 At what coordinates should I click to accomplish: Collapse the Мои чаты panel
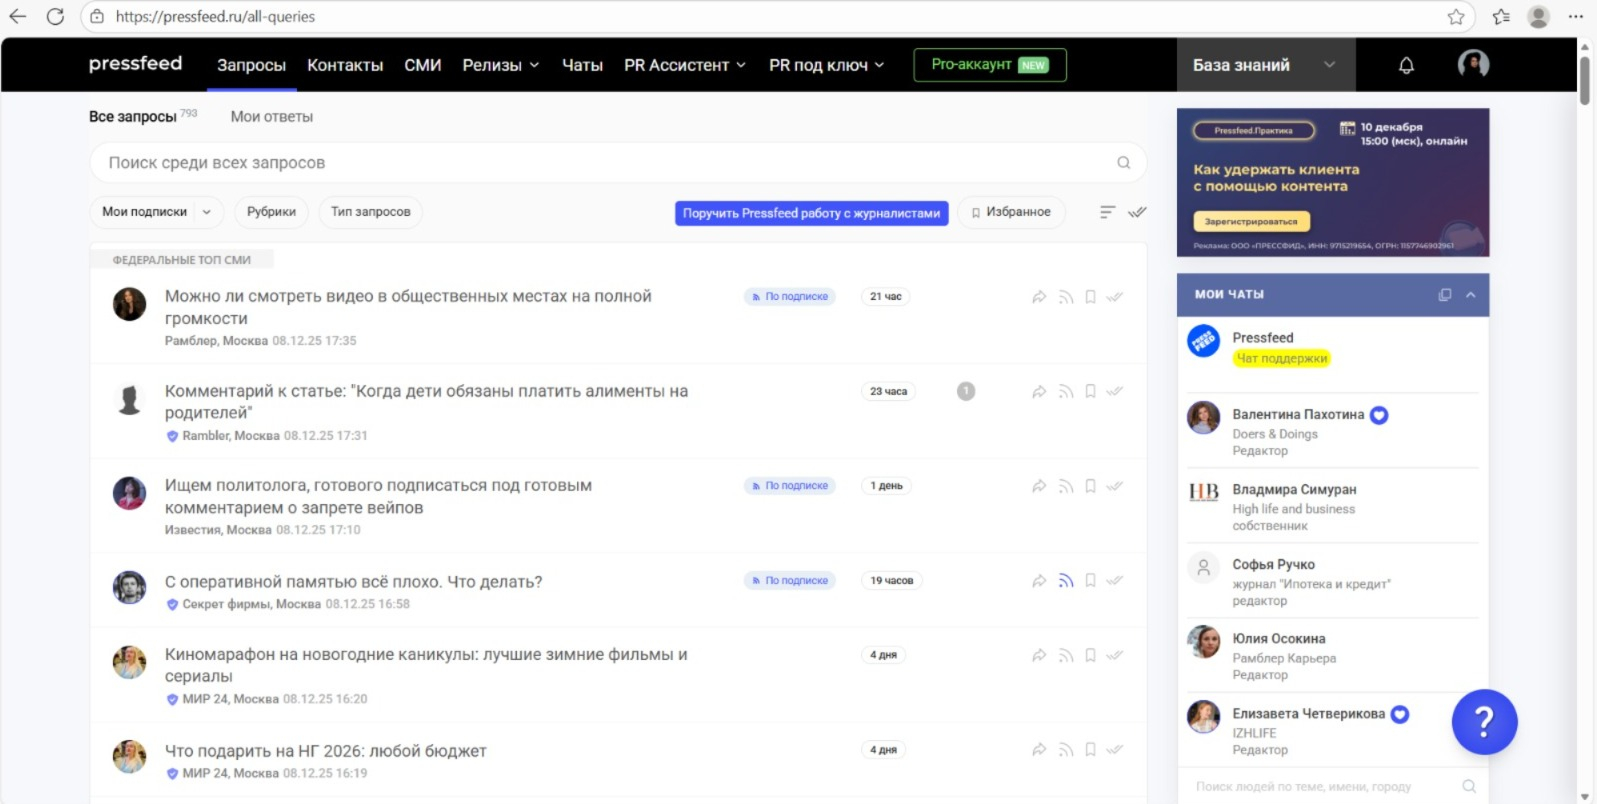tap(1470, 295)
